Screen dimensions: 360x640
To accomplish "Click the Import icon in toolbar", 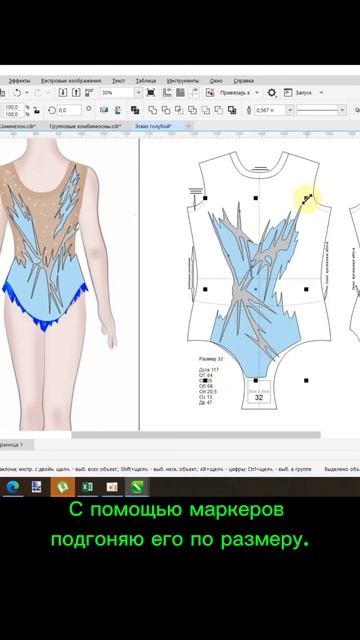I will pos(63,93).
